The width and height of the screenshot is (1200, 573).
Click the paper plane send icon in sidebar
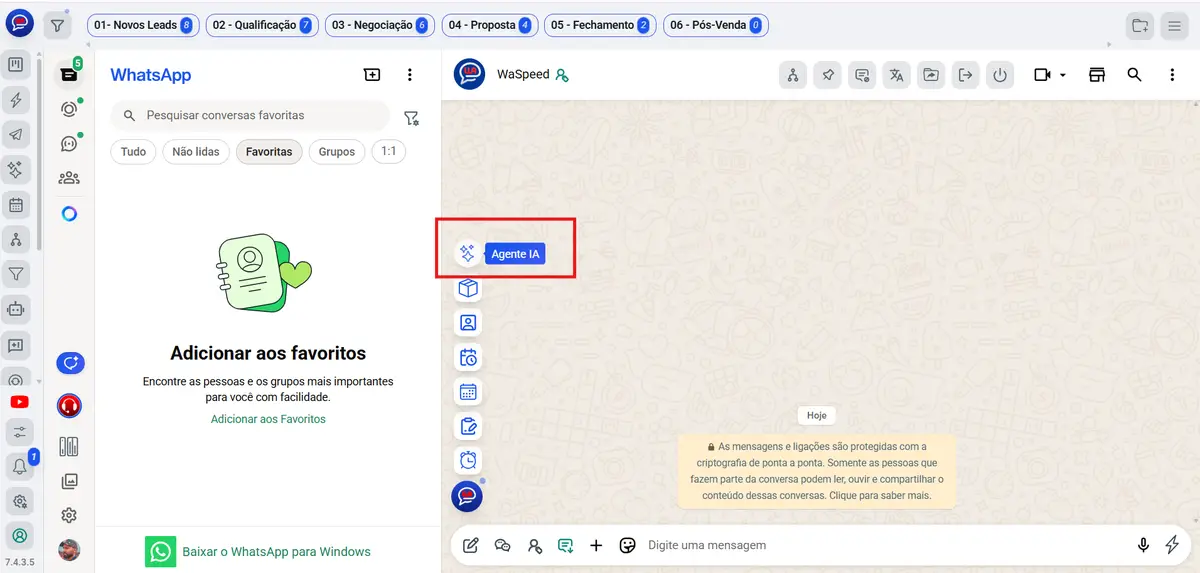[x=16, y=135]
